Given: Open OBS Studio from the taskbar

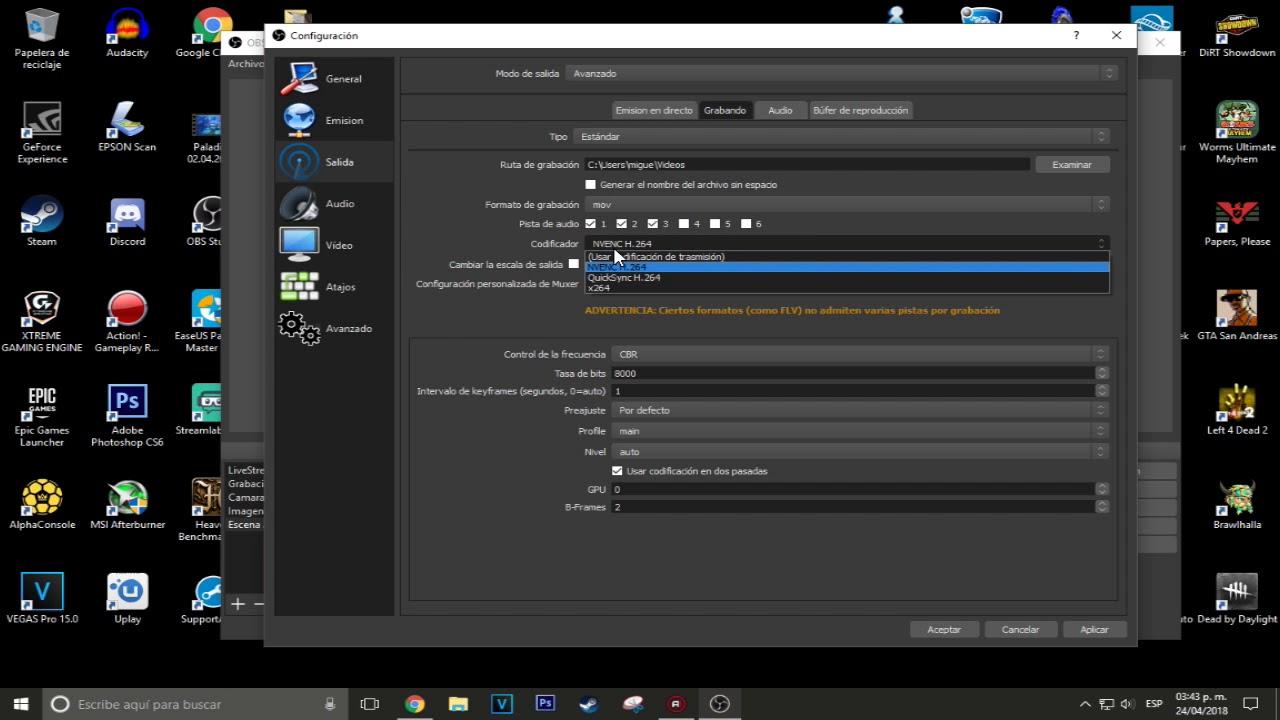Looking at the screenshot, I should coord(720,704).
